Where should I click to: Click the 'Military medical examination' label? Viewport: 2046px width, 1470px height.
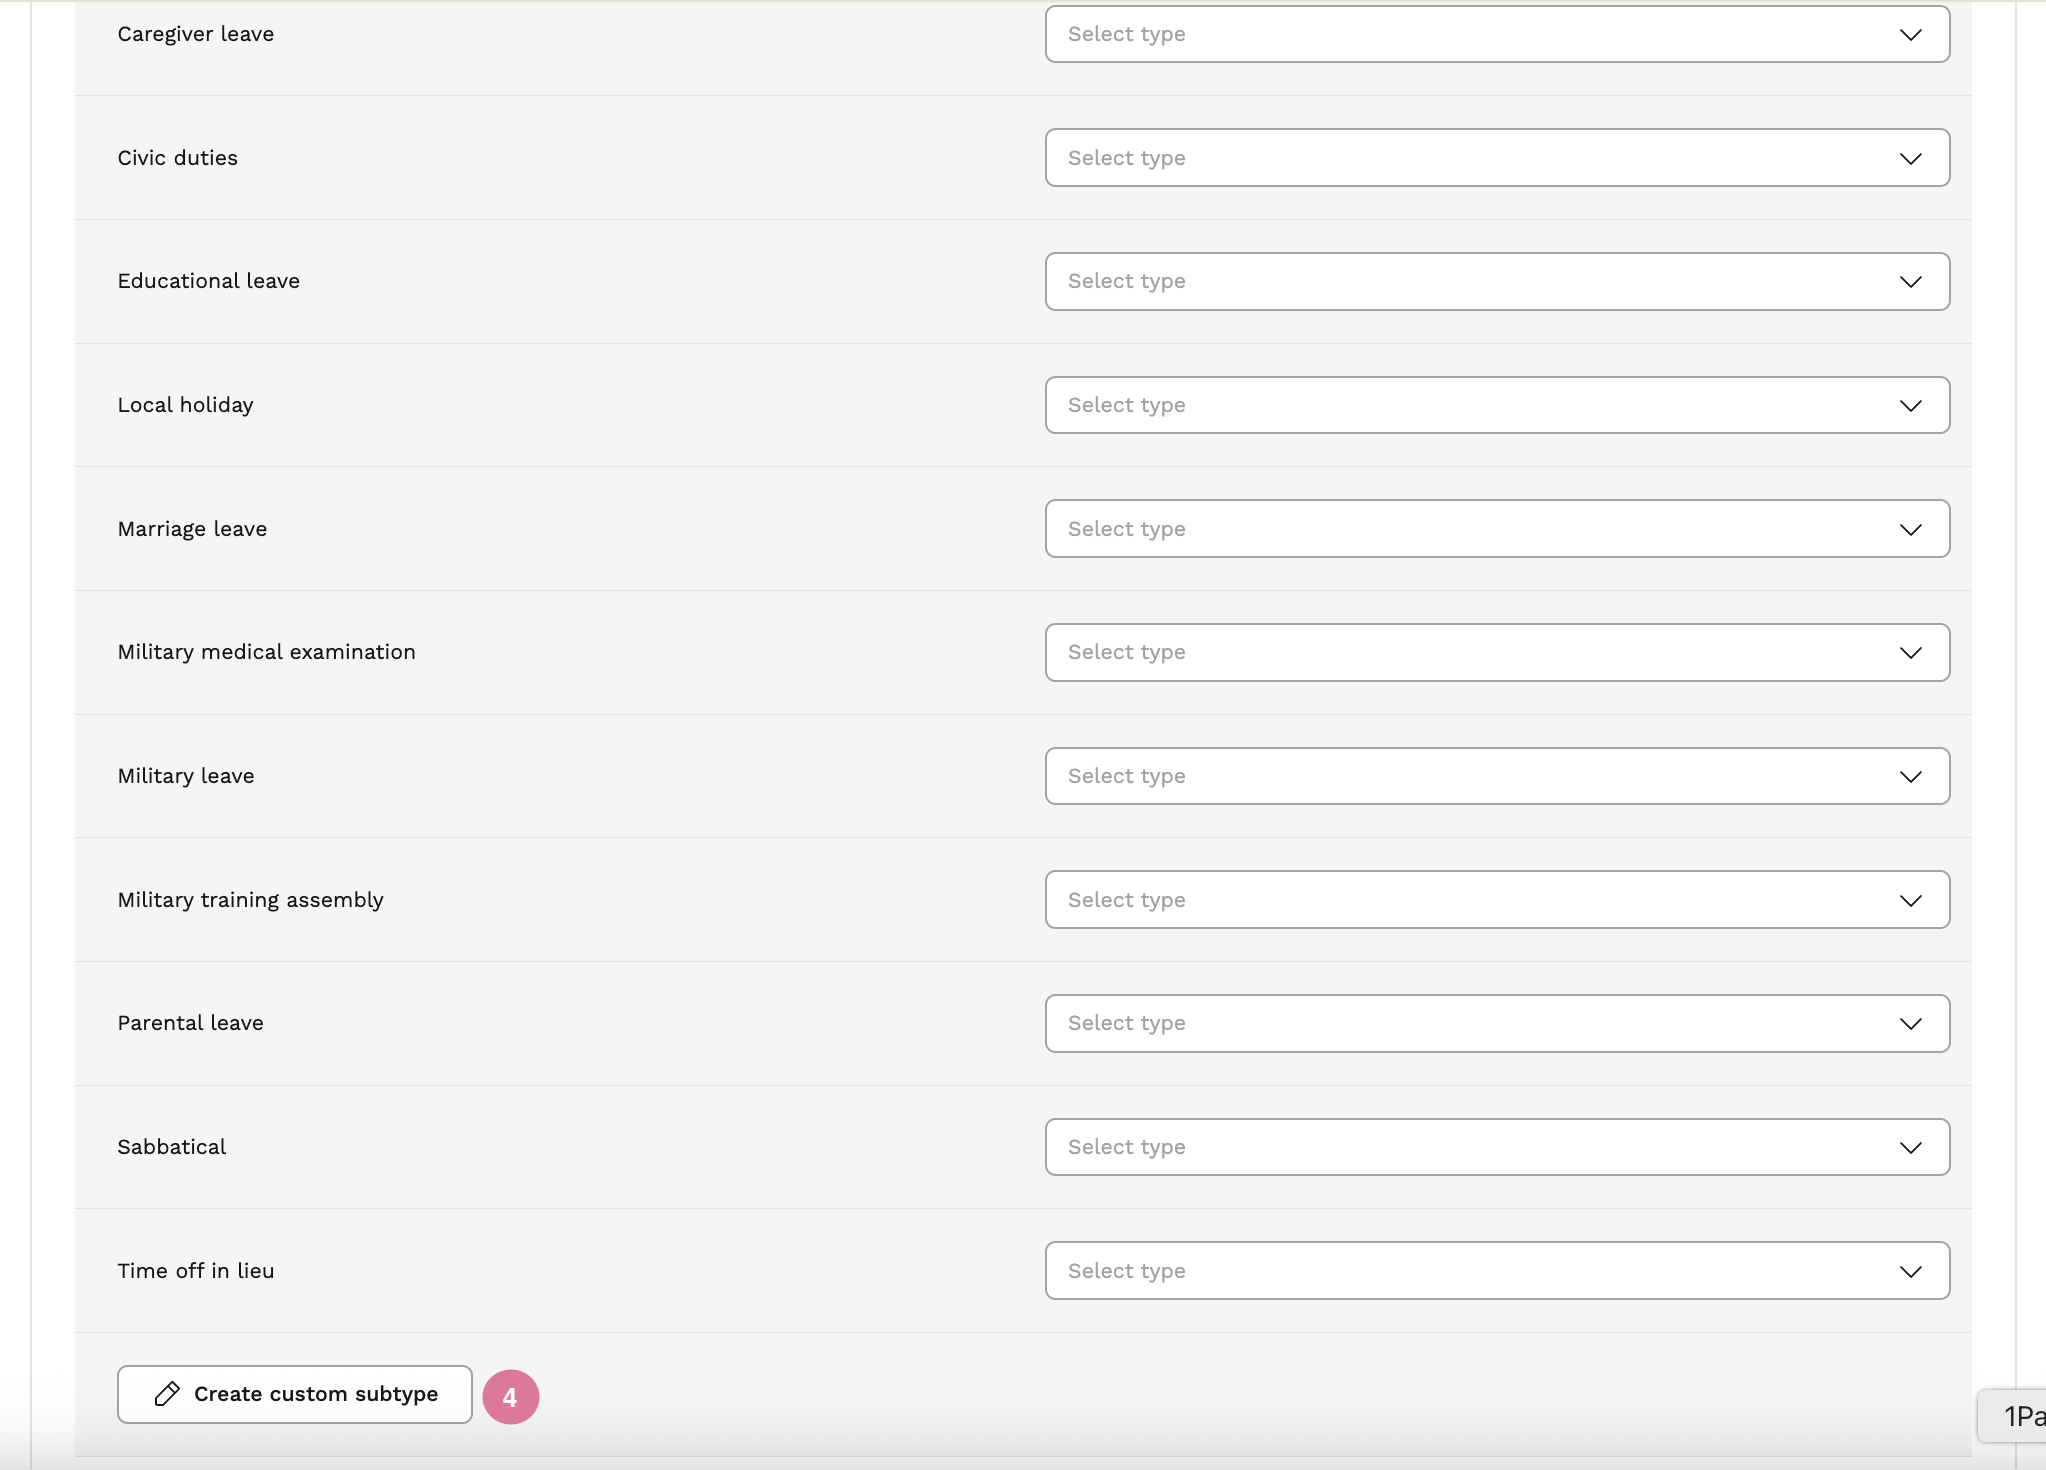(267, 652)
